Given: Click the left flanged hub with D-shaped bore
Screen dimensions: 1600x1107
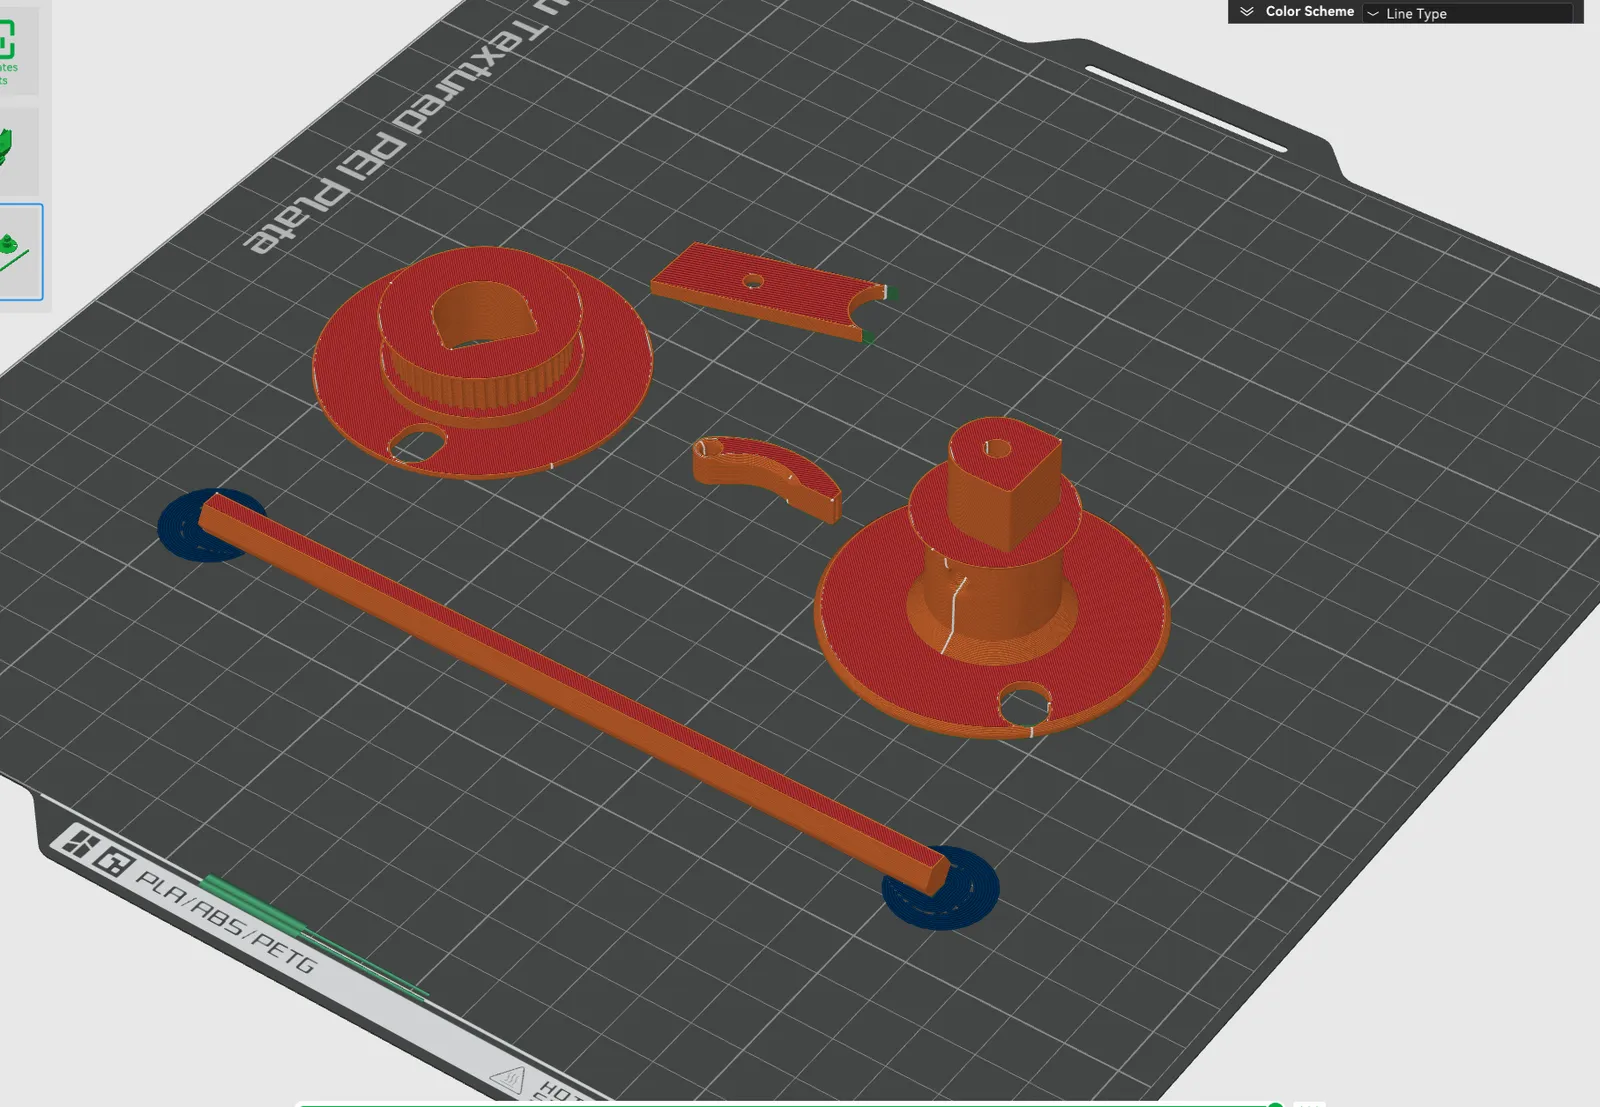Looking at the screenshot, I should coord(482,362).
